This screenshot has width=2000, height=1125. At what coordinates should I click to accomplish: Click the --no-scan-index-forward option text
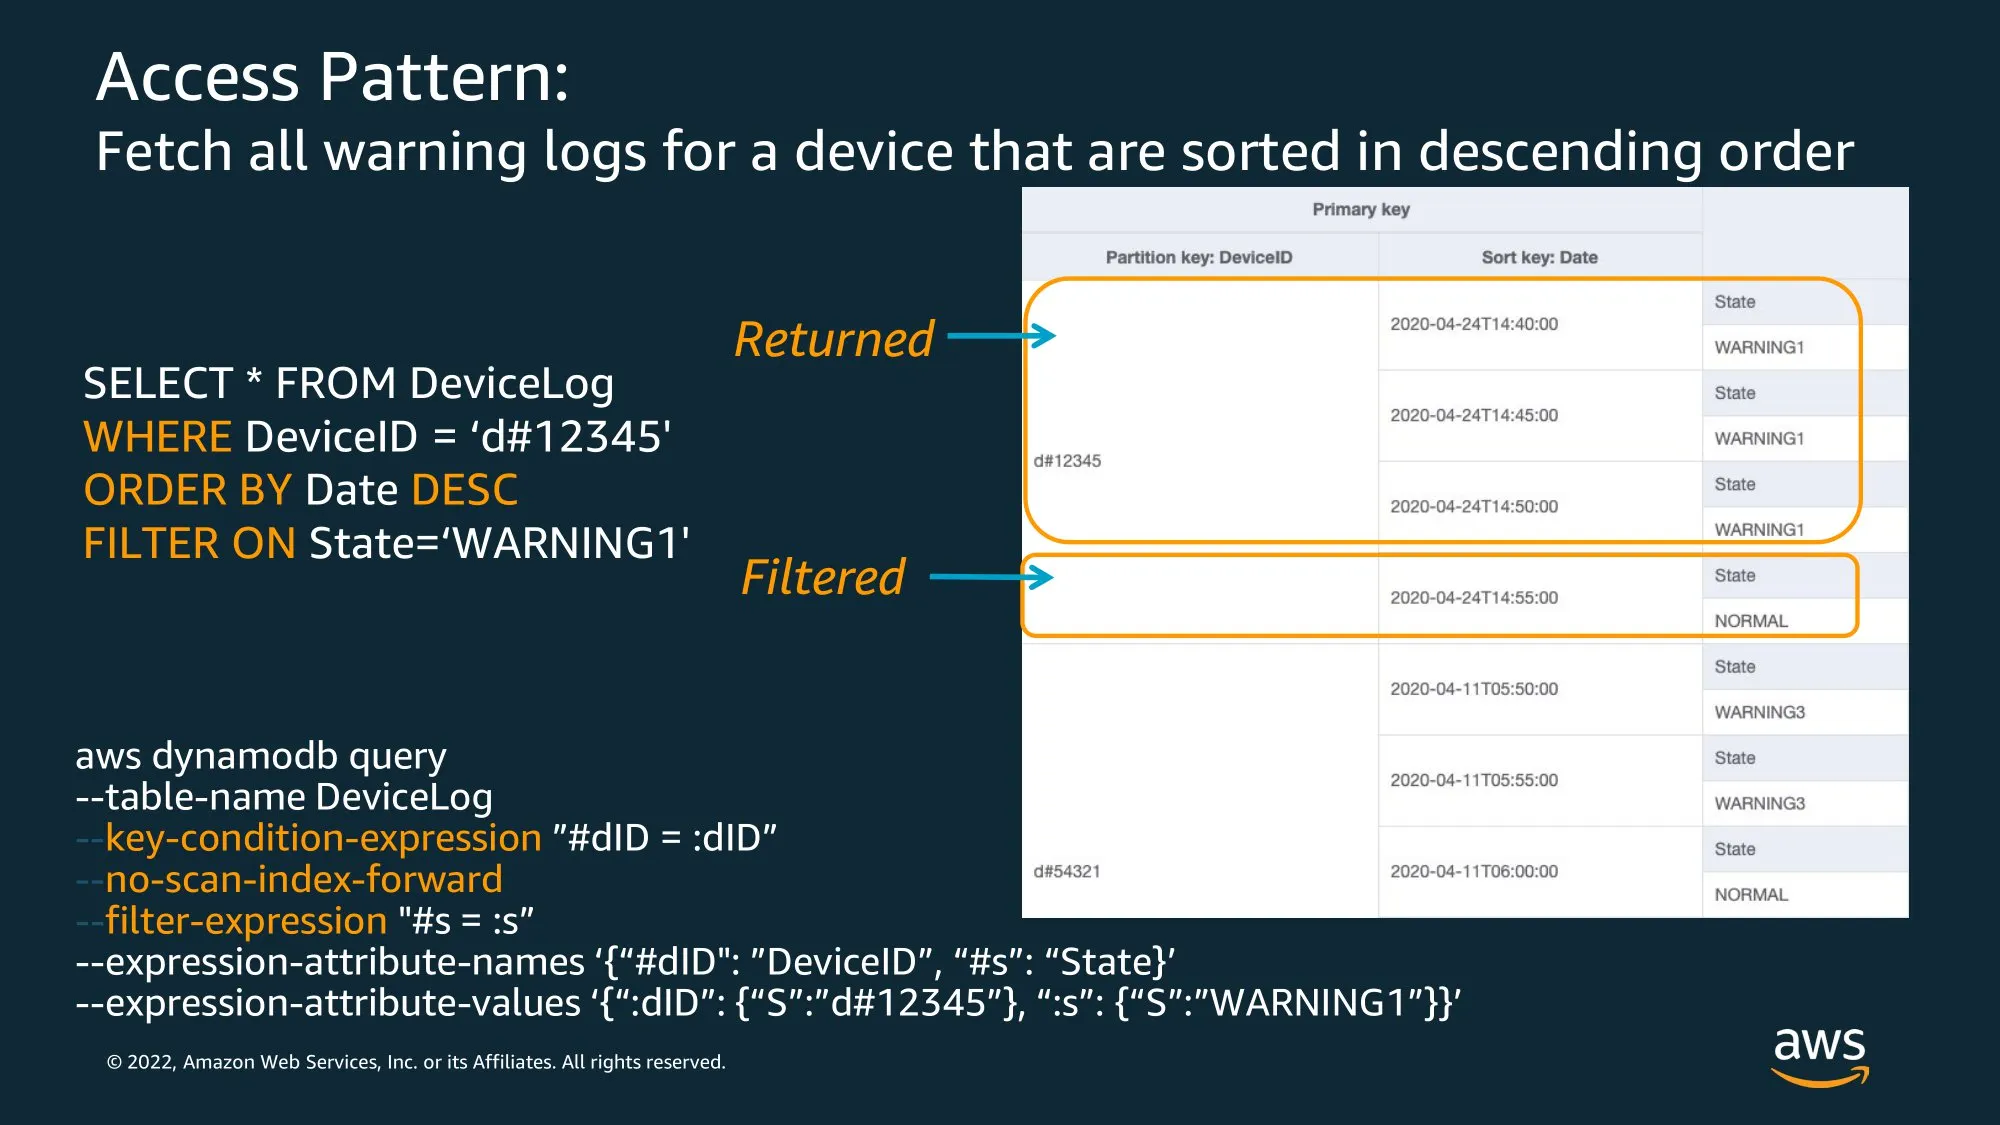click(x=290, y=879)
